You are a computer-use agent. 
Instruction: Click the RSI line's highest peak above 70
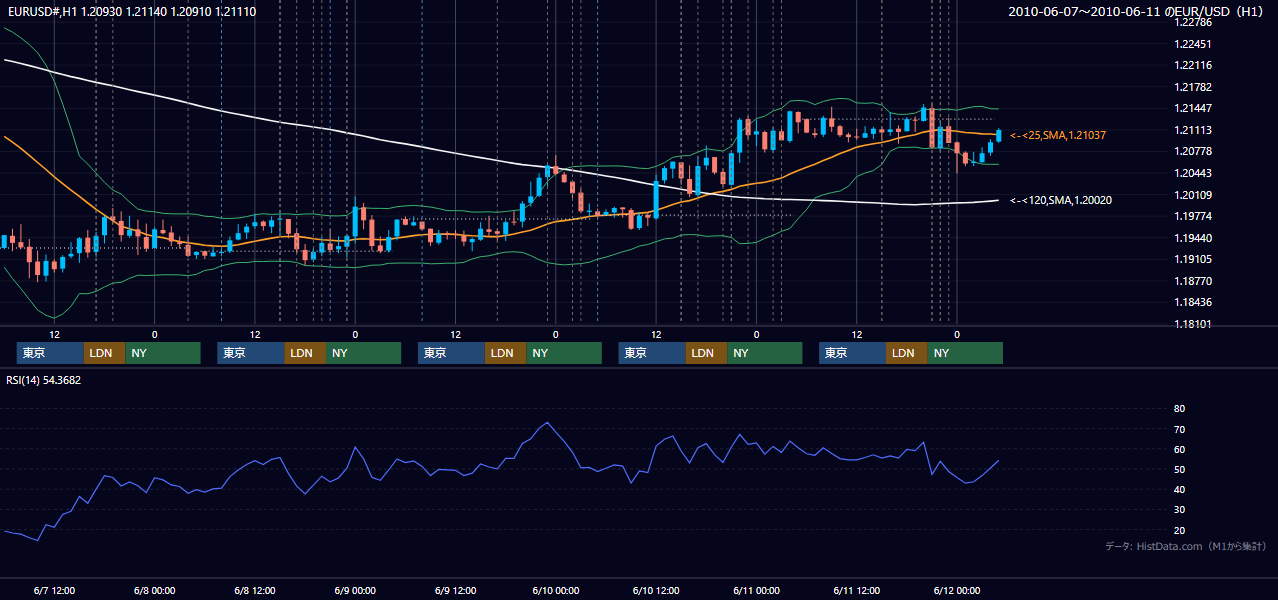(x=546, y=423)
